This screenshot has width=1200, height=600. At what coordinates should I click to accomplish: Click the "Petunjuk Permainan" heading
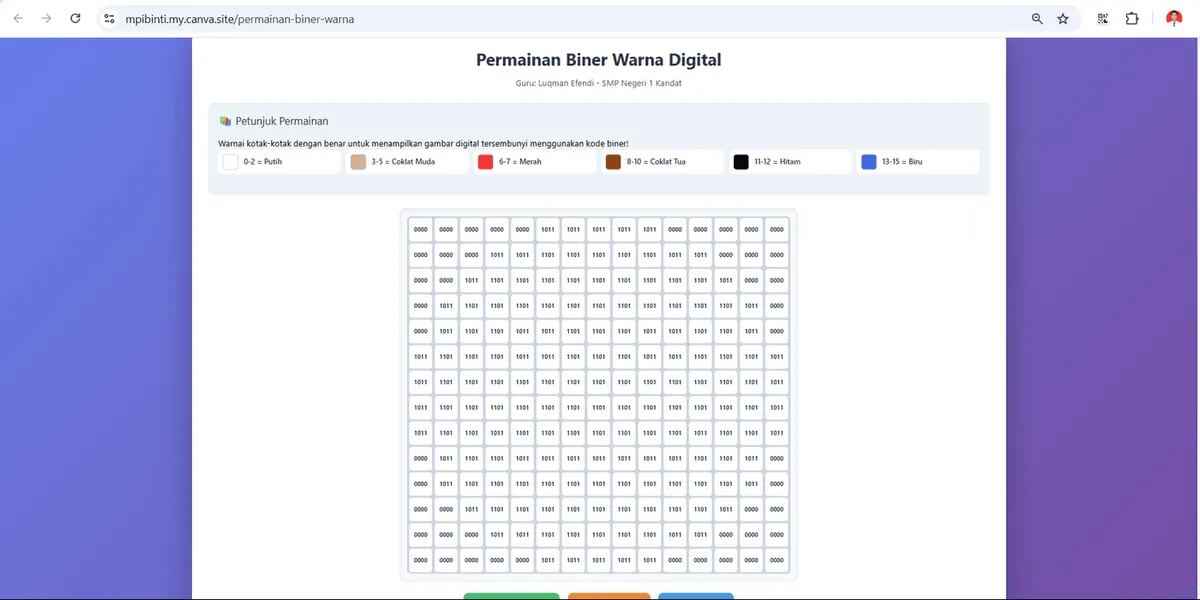point(281,121)
